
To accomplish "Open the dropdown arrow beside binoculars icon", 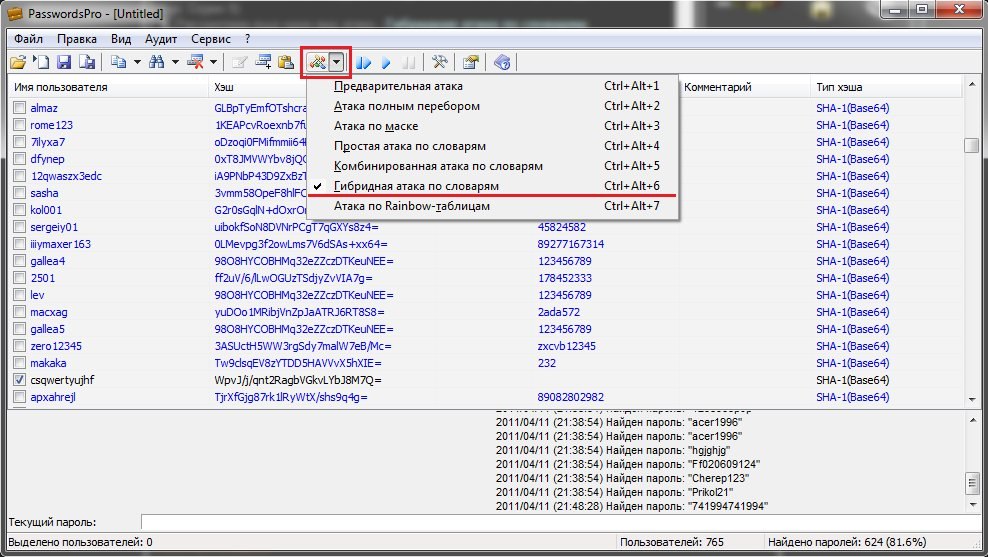I will point(175,62).
